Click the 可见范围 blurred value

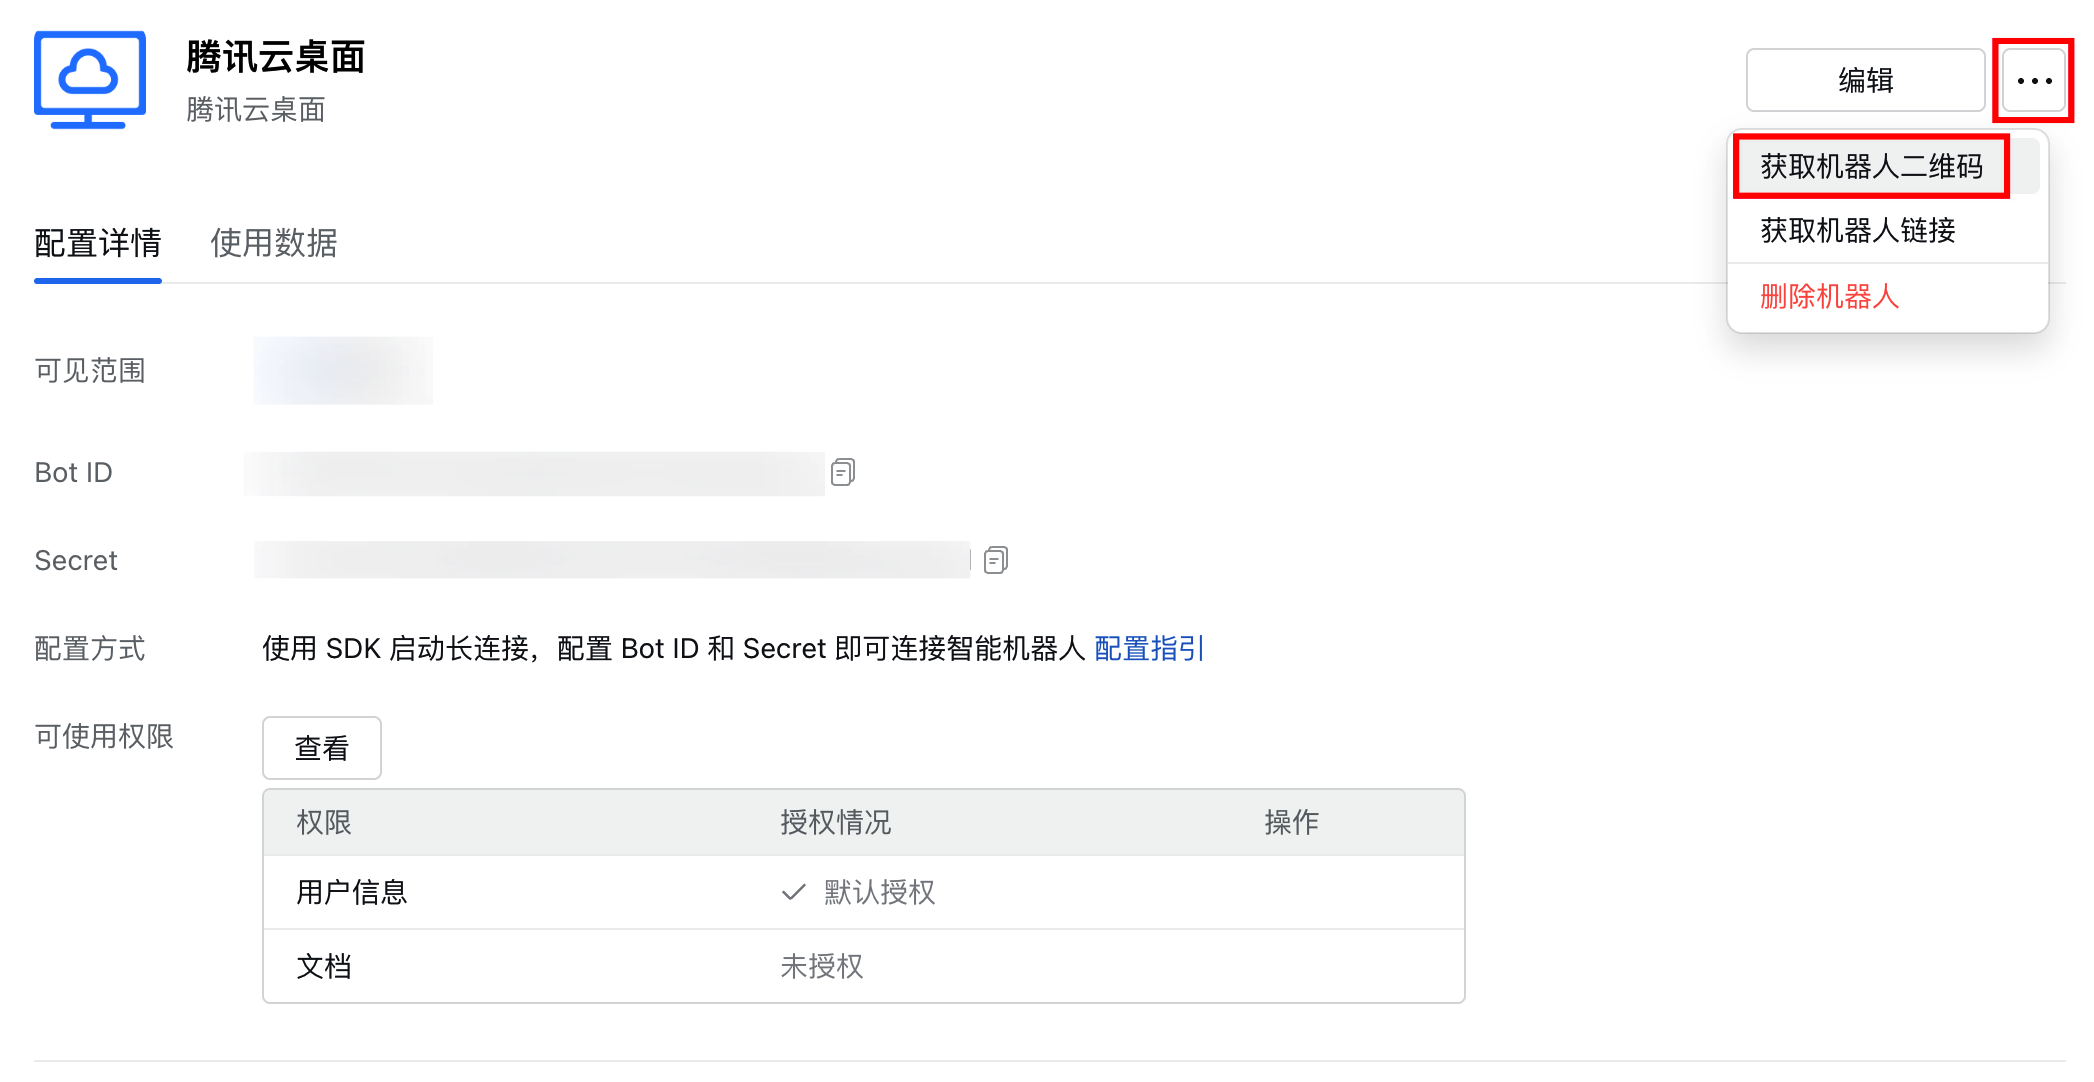pyautogui.click(x=343, y=371)
